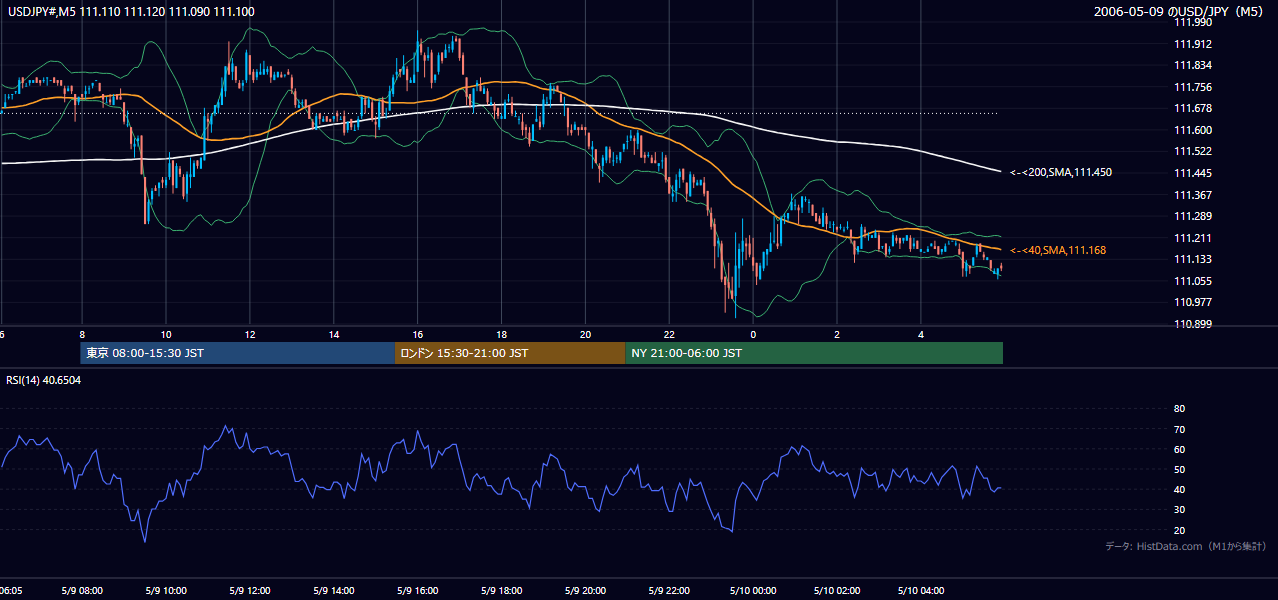This screenshot has height=600, width=1278.
Task: Click price axis value 111.133
Action: click(x=1193, y=260)
